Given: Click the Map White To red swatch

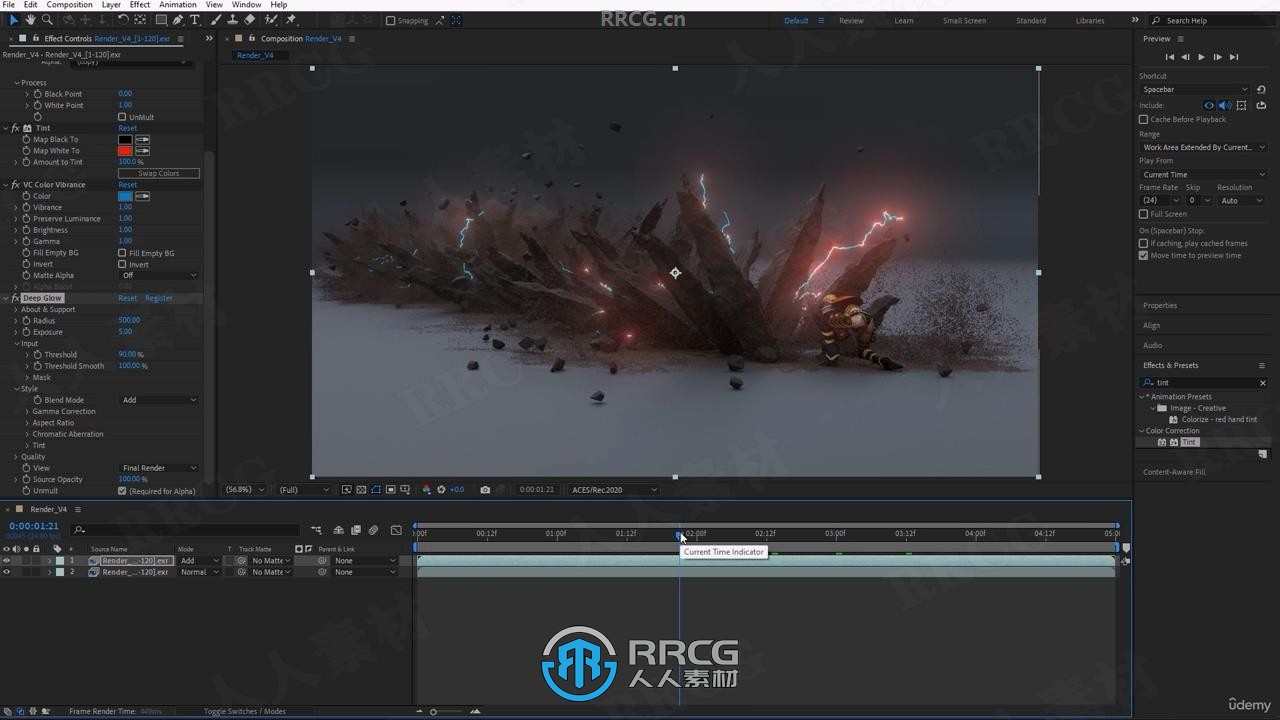Looking at the screenshot, I should pos(125,151).
